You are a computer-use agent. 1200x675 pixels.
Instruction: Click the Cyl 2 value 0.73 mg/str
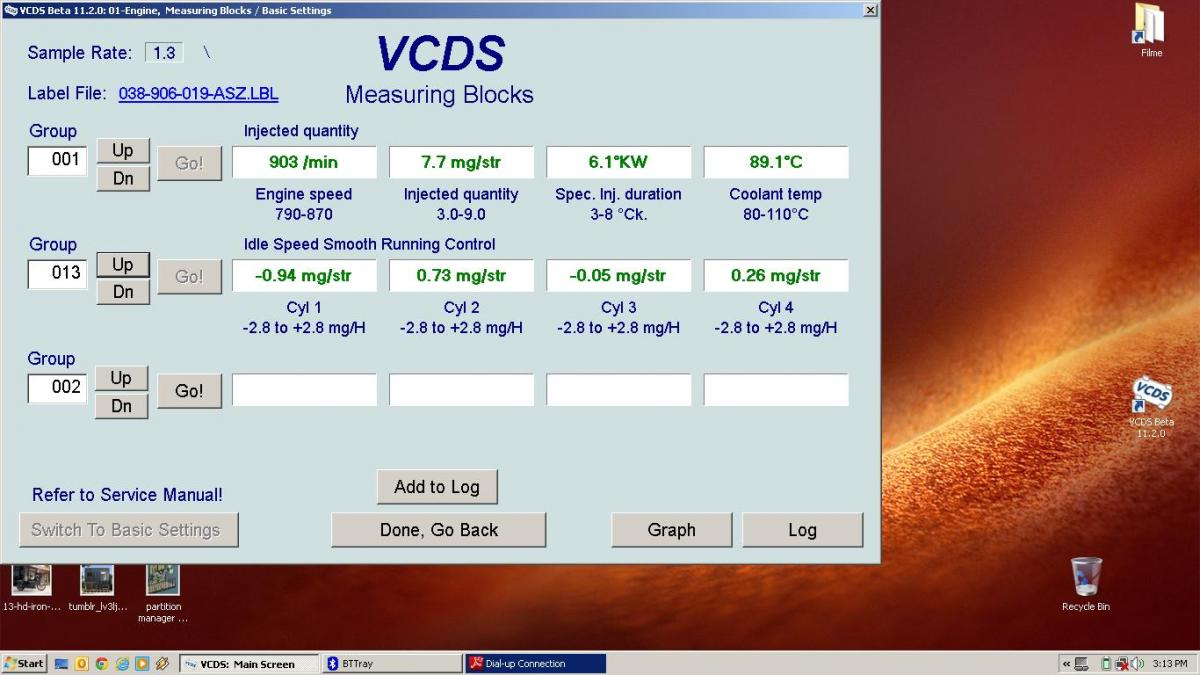click(x=461, y=276)
